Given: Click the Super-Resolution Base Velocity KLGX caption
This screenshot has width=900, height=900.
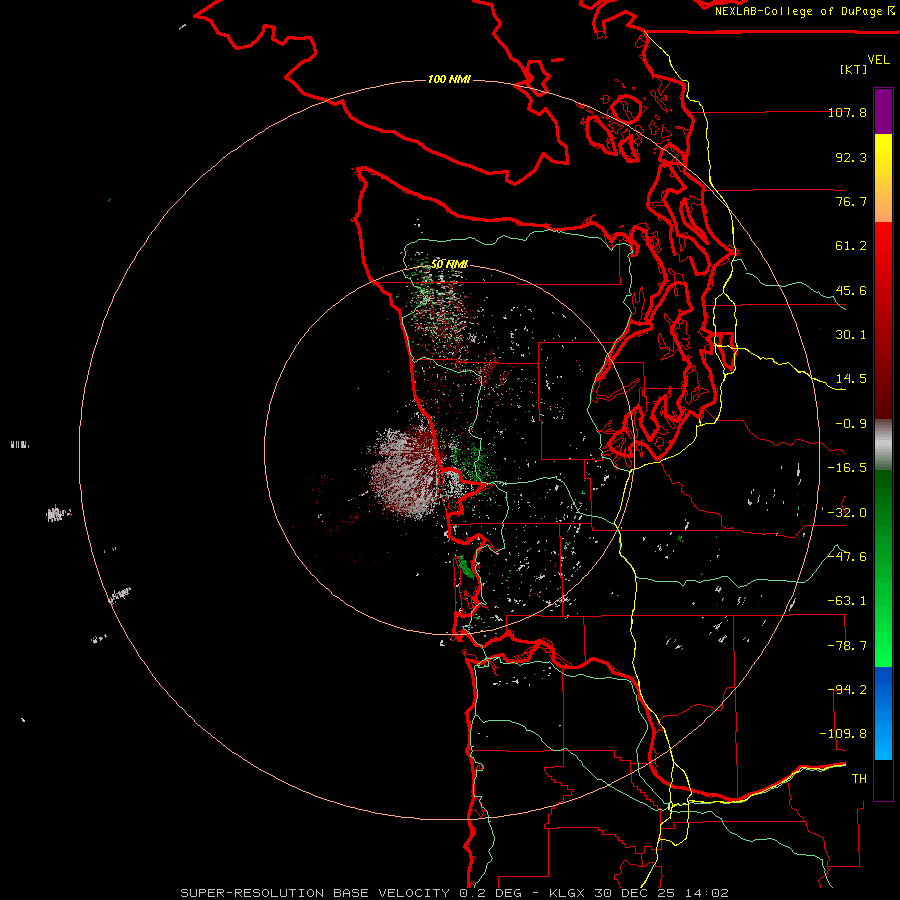Looking at the screenshot, I should [454, 893].
